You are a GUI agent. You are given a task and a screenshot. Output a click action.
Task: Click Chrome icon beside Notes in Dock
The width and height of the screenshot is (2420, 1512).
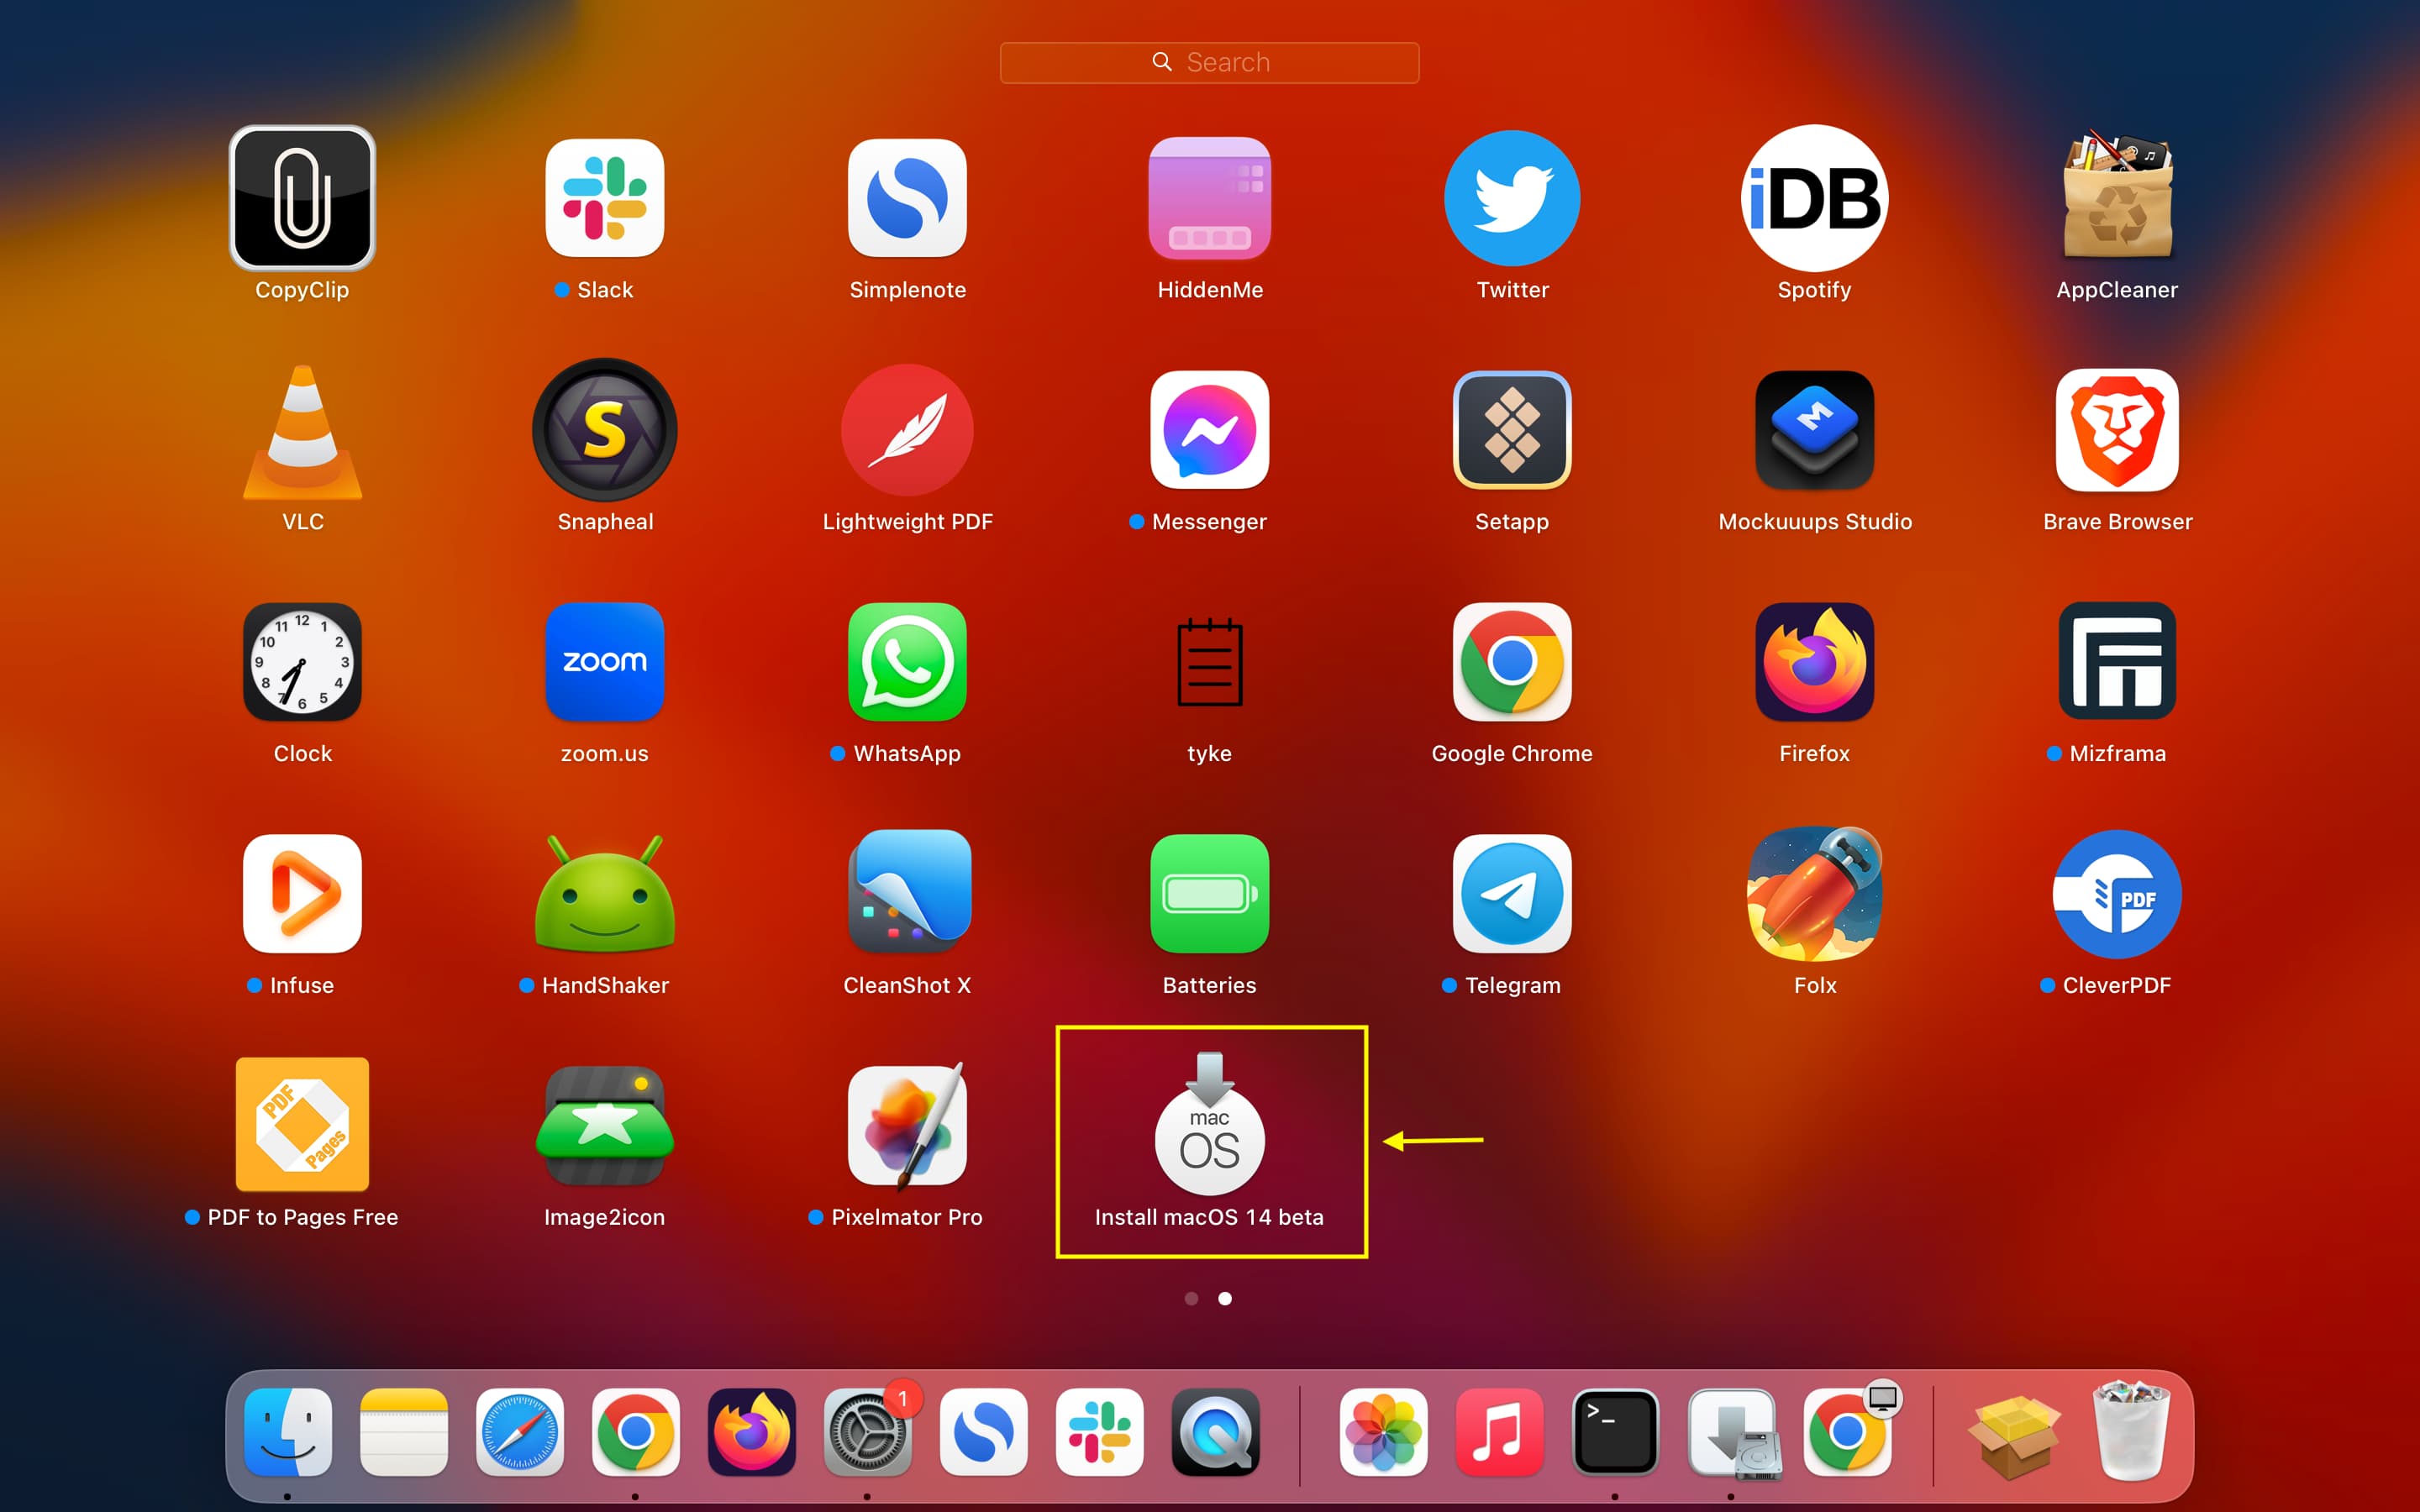tap(636, 1432)
